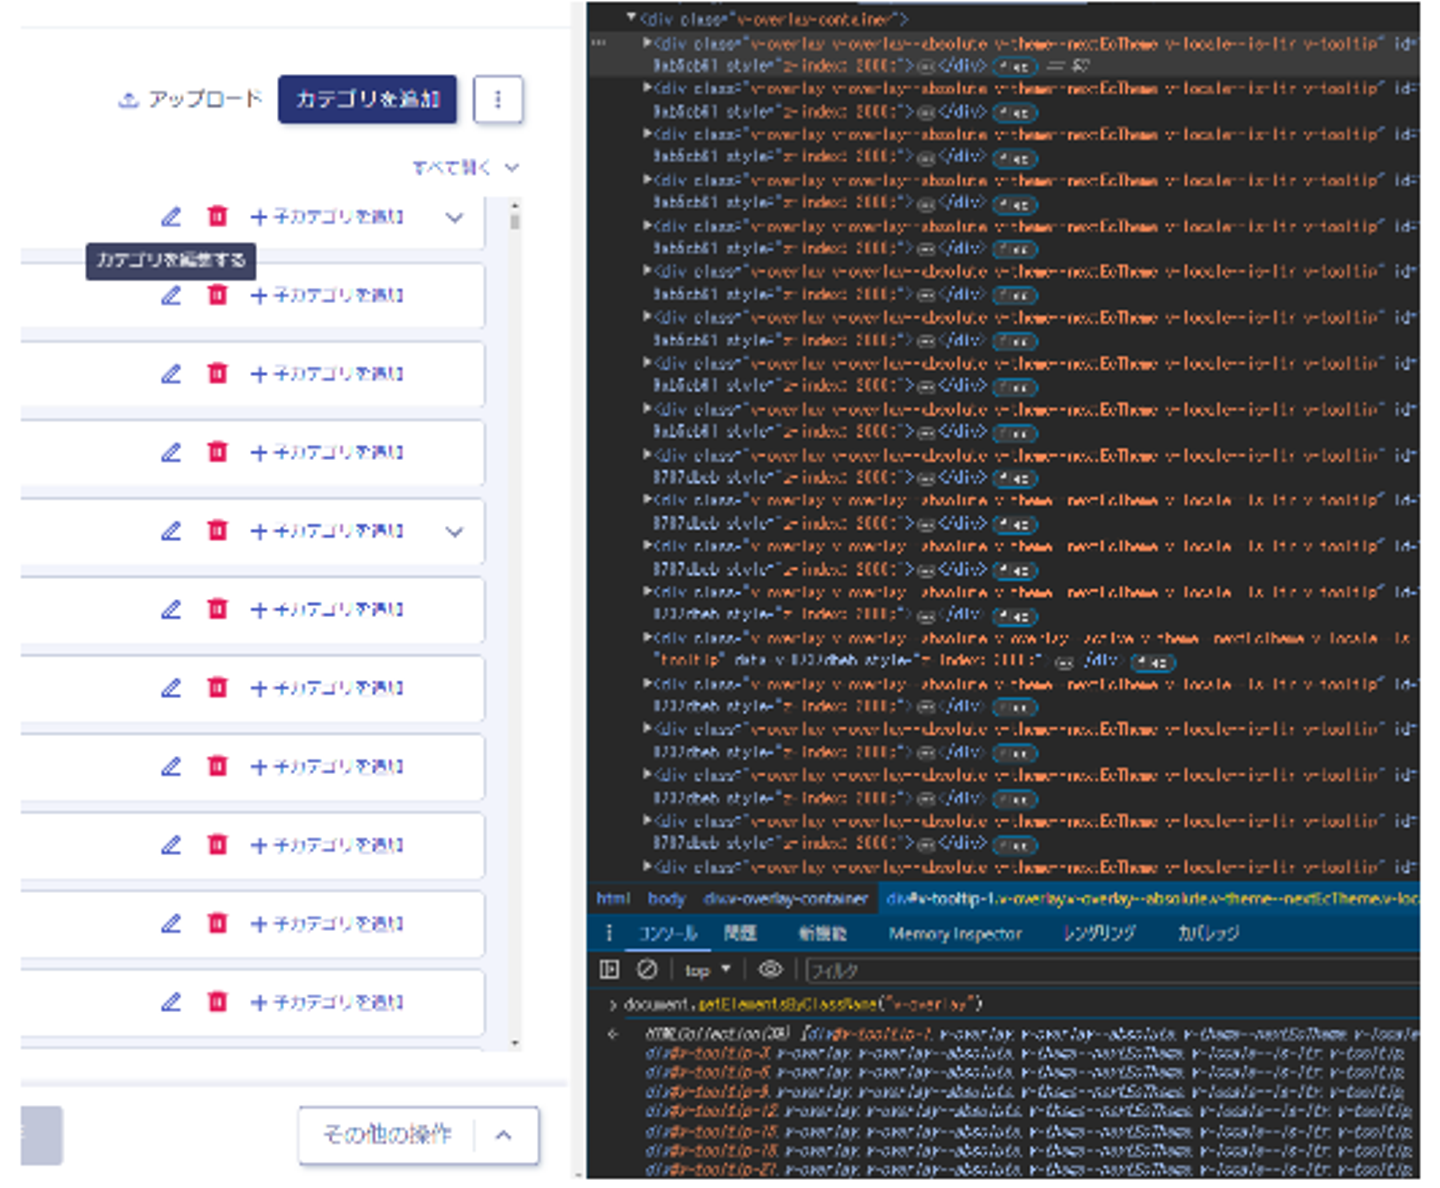
Task: Click the red trash icon in the sixth category row
Action: tap(217, 609)
